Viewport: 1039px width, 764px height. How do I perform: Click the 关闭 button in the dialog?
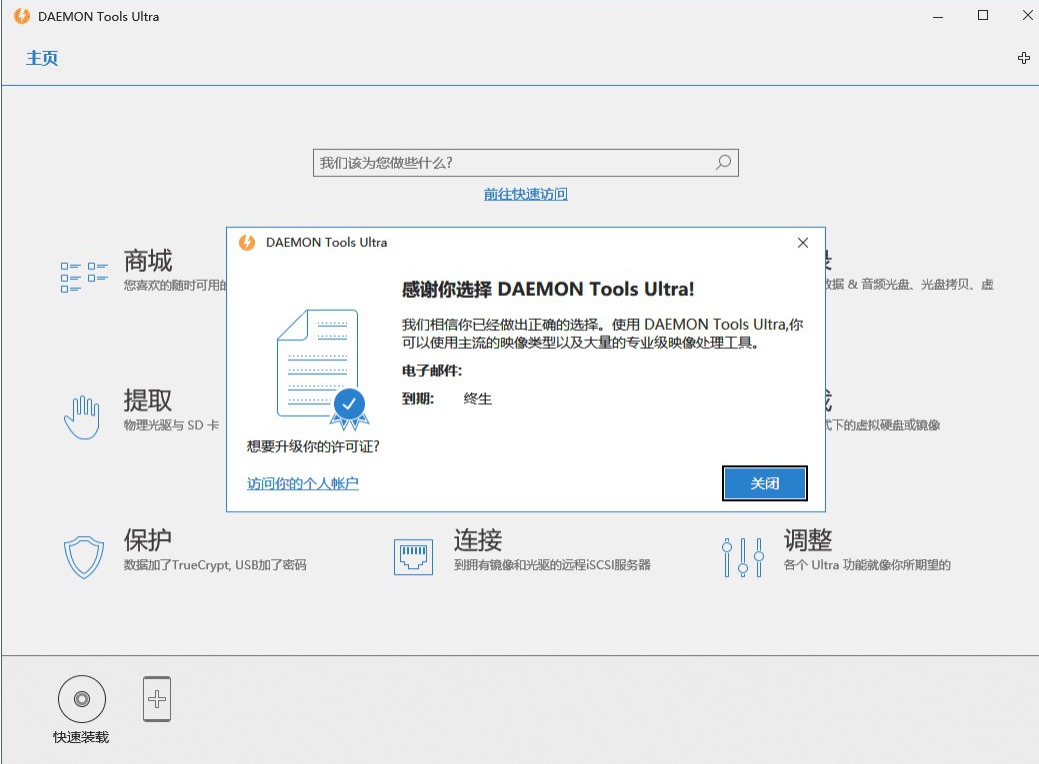click(765, 483)
